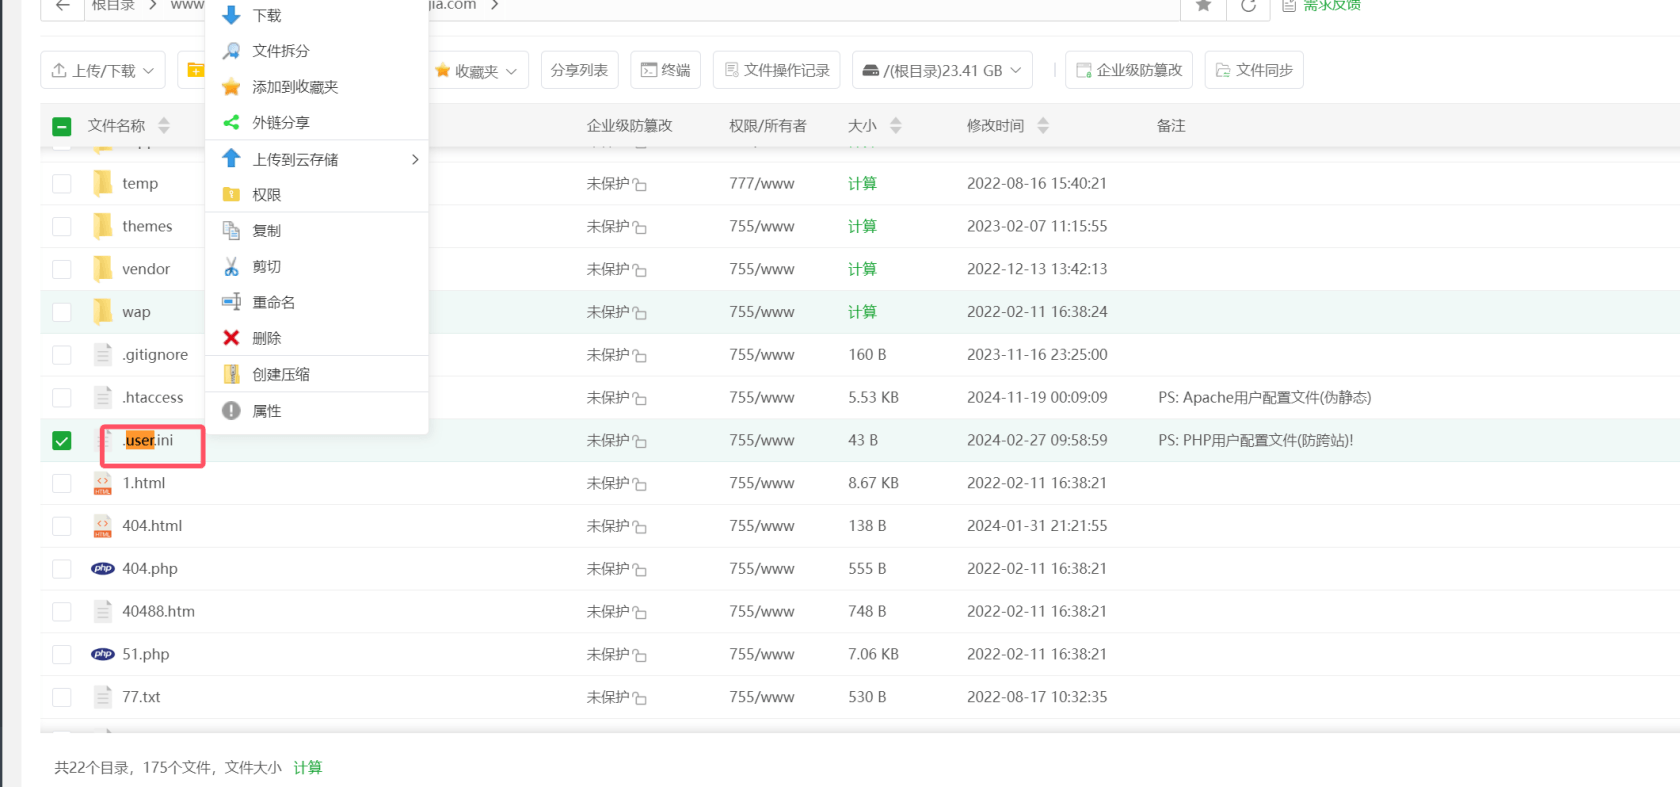Click the refresh icon in path bar

point(1248,5)
